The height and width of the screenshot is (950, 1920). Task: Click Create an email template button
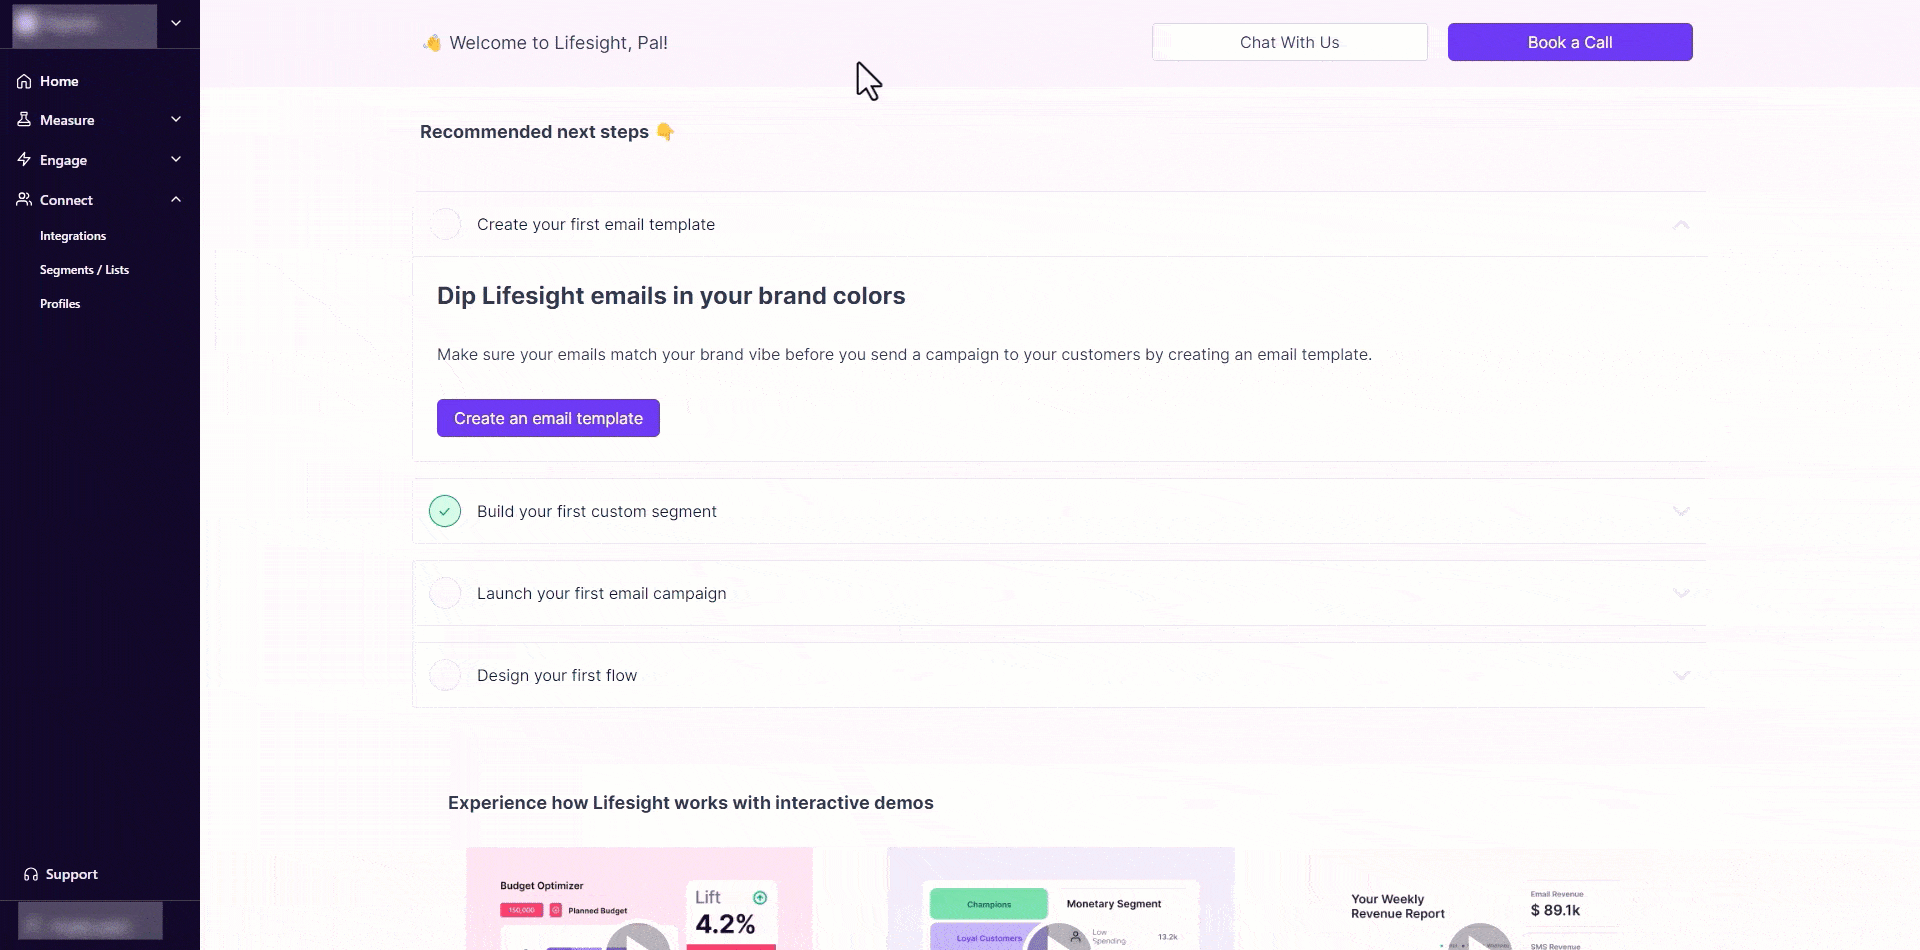(548, 418)
